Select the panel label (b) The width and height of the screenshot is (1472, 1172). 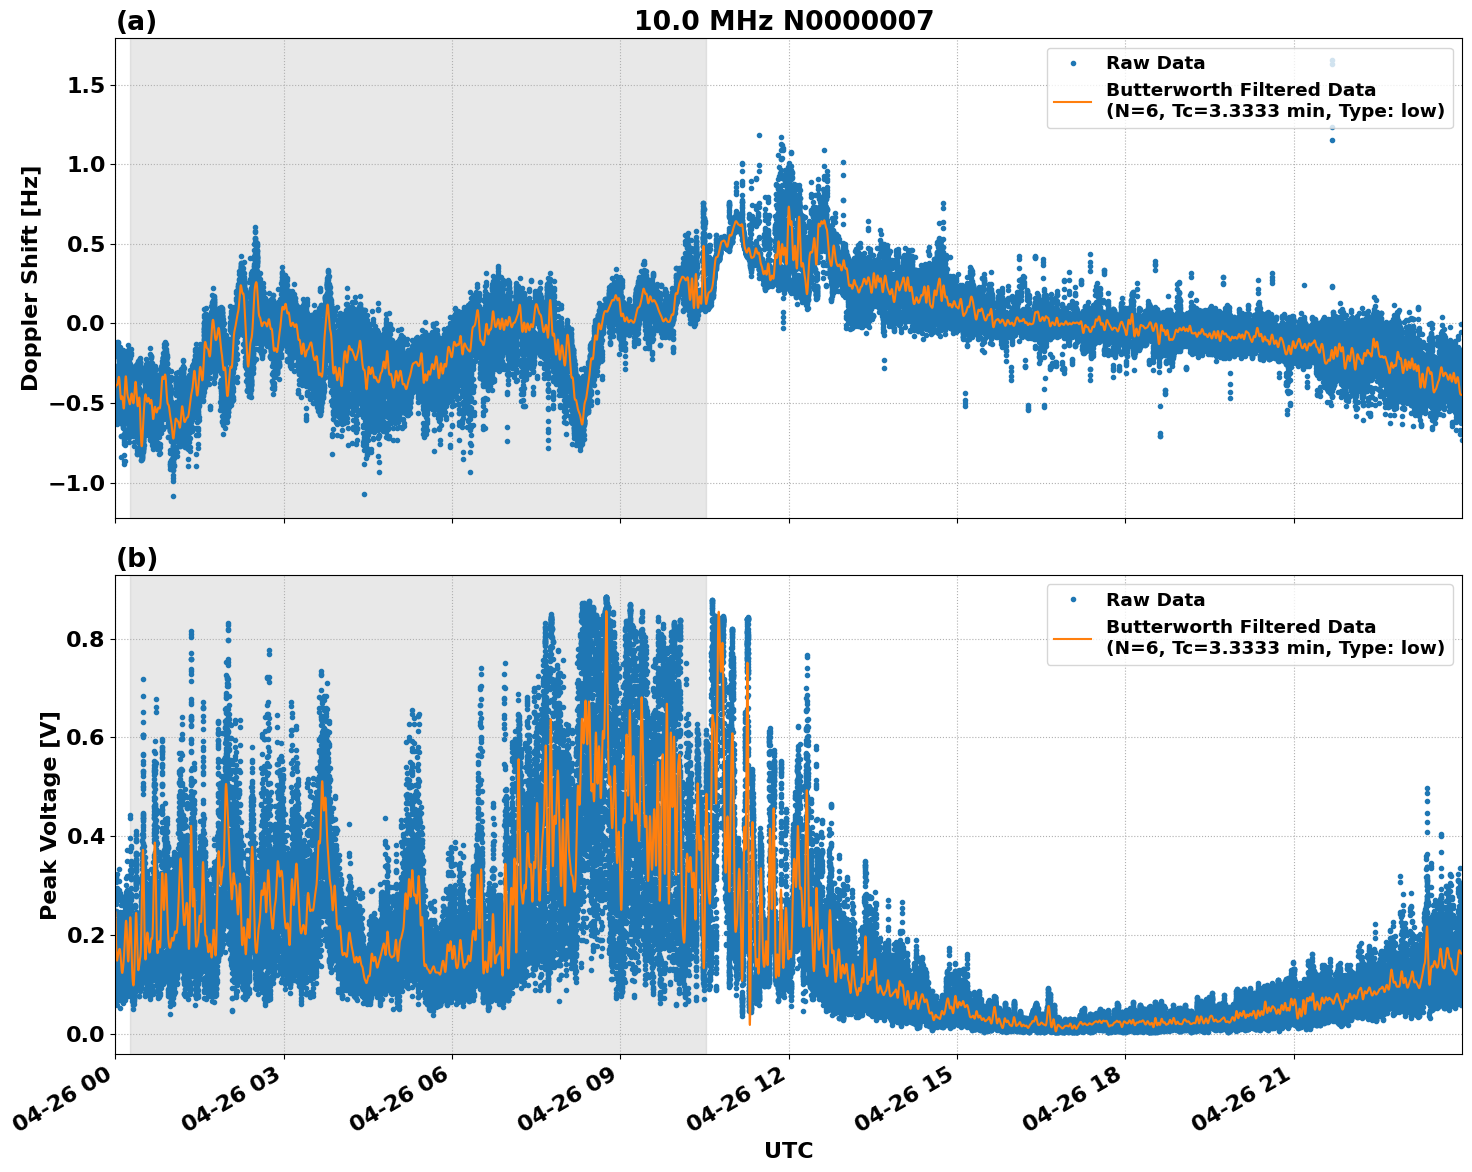[x=137, y=557]
